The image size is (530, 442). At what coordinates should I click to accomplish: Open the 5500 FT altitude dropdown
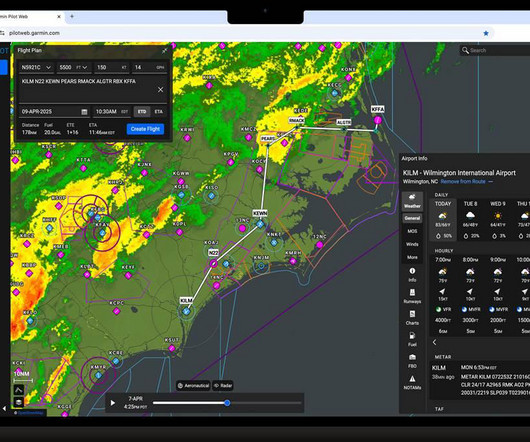click(x=73, y=68)
